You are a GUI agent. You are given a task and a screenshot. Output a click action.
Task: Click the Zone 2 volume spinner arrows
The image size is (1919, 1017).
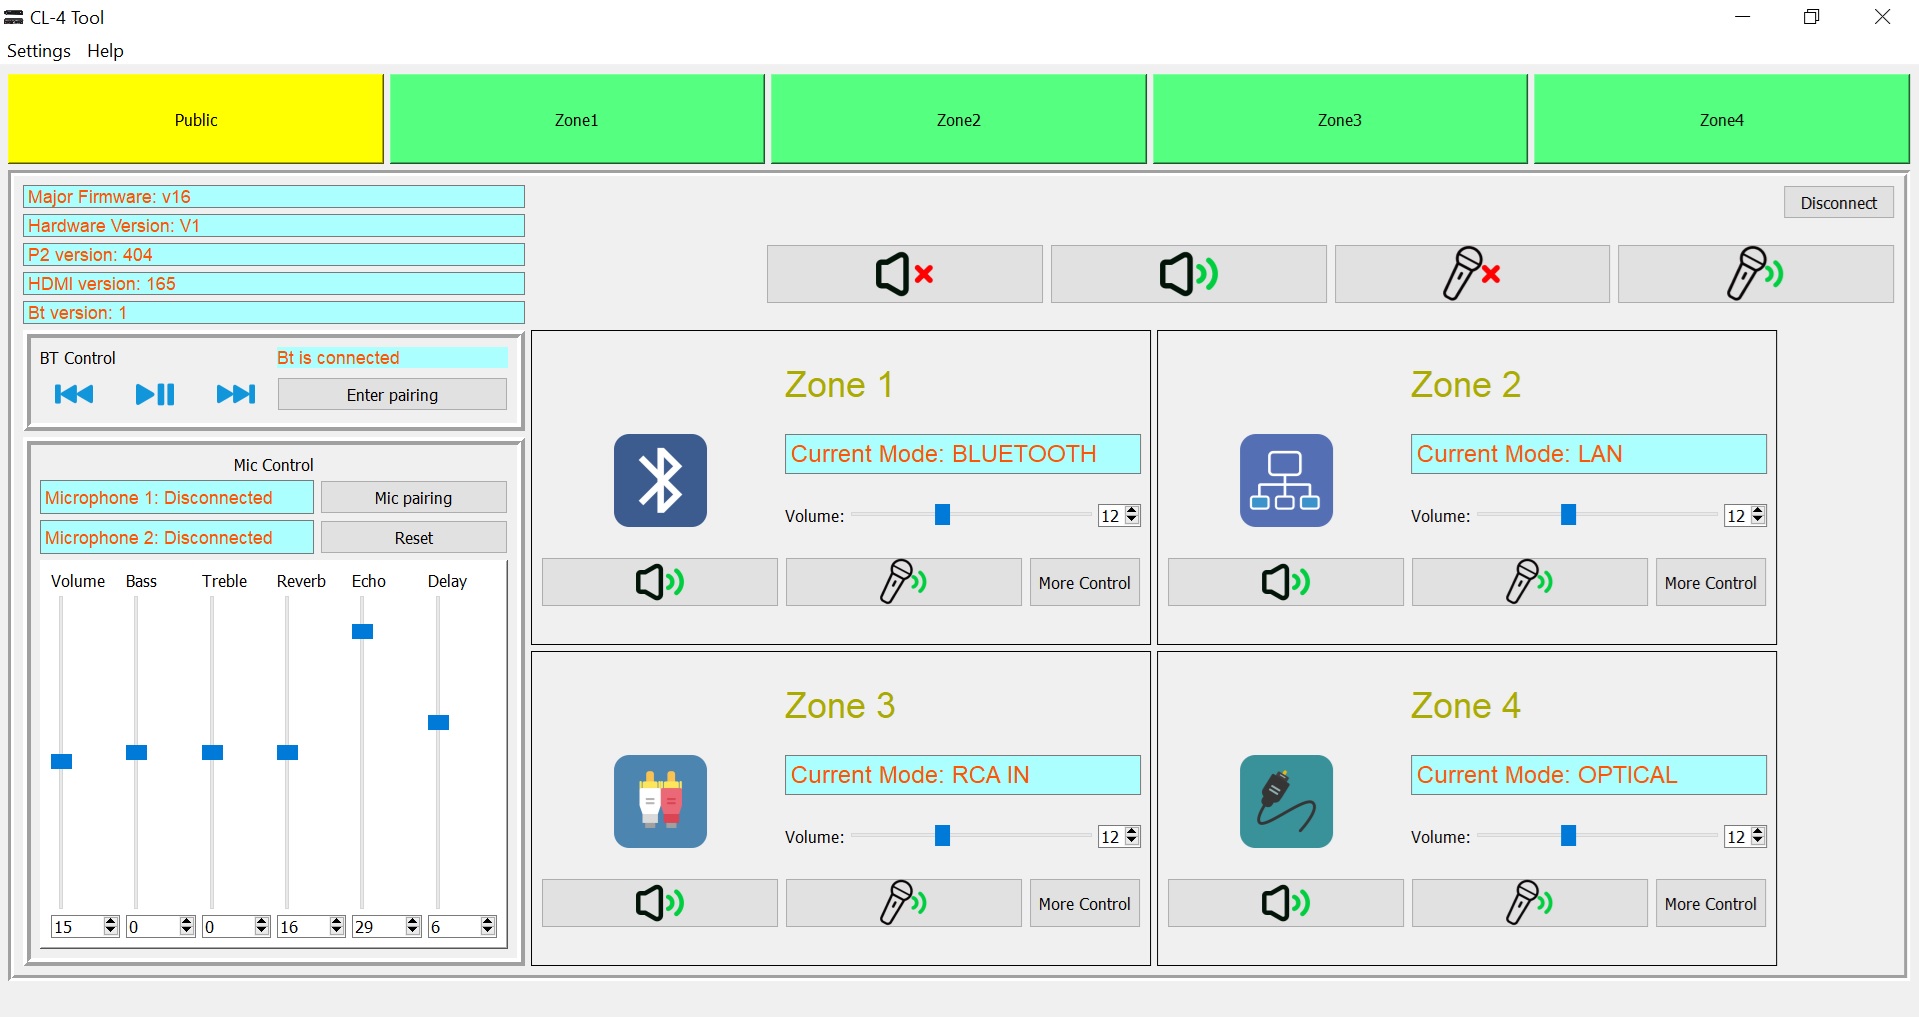pos(1758,515)
